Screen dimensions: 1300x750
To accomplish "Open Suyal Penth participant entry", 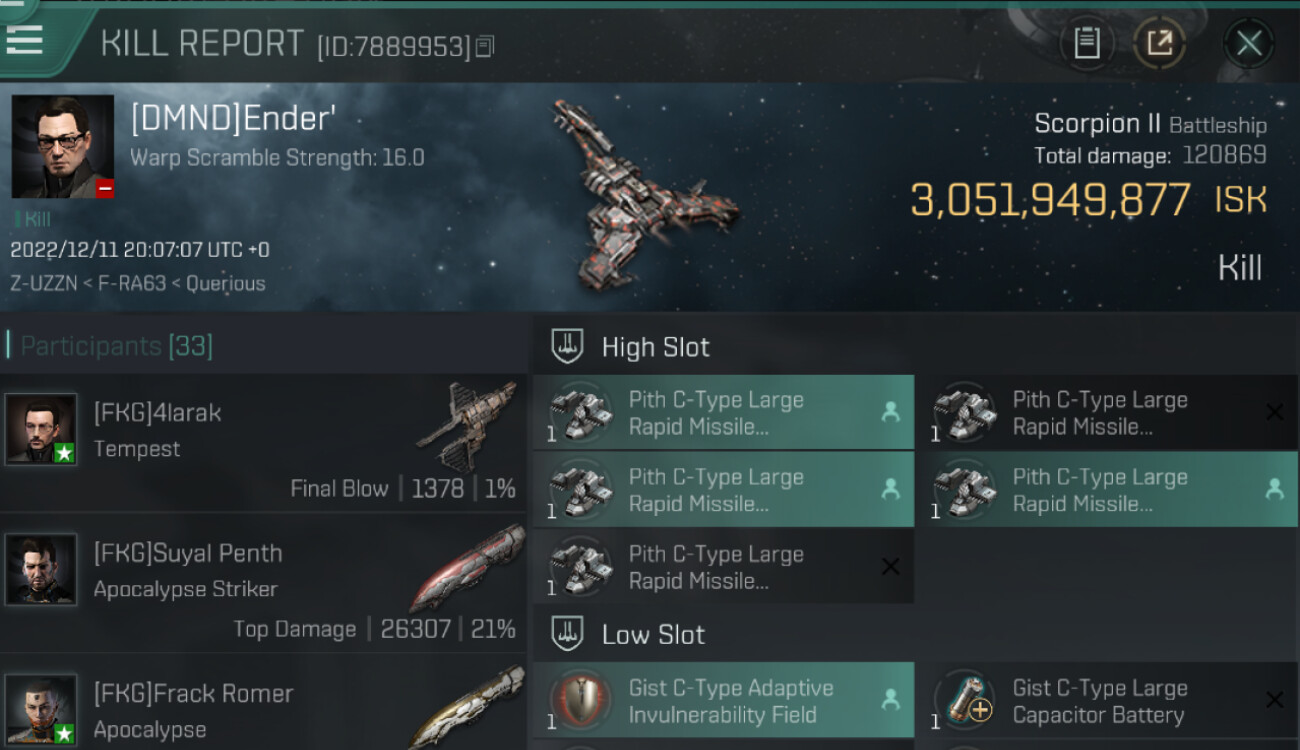I will point(263,583).
